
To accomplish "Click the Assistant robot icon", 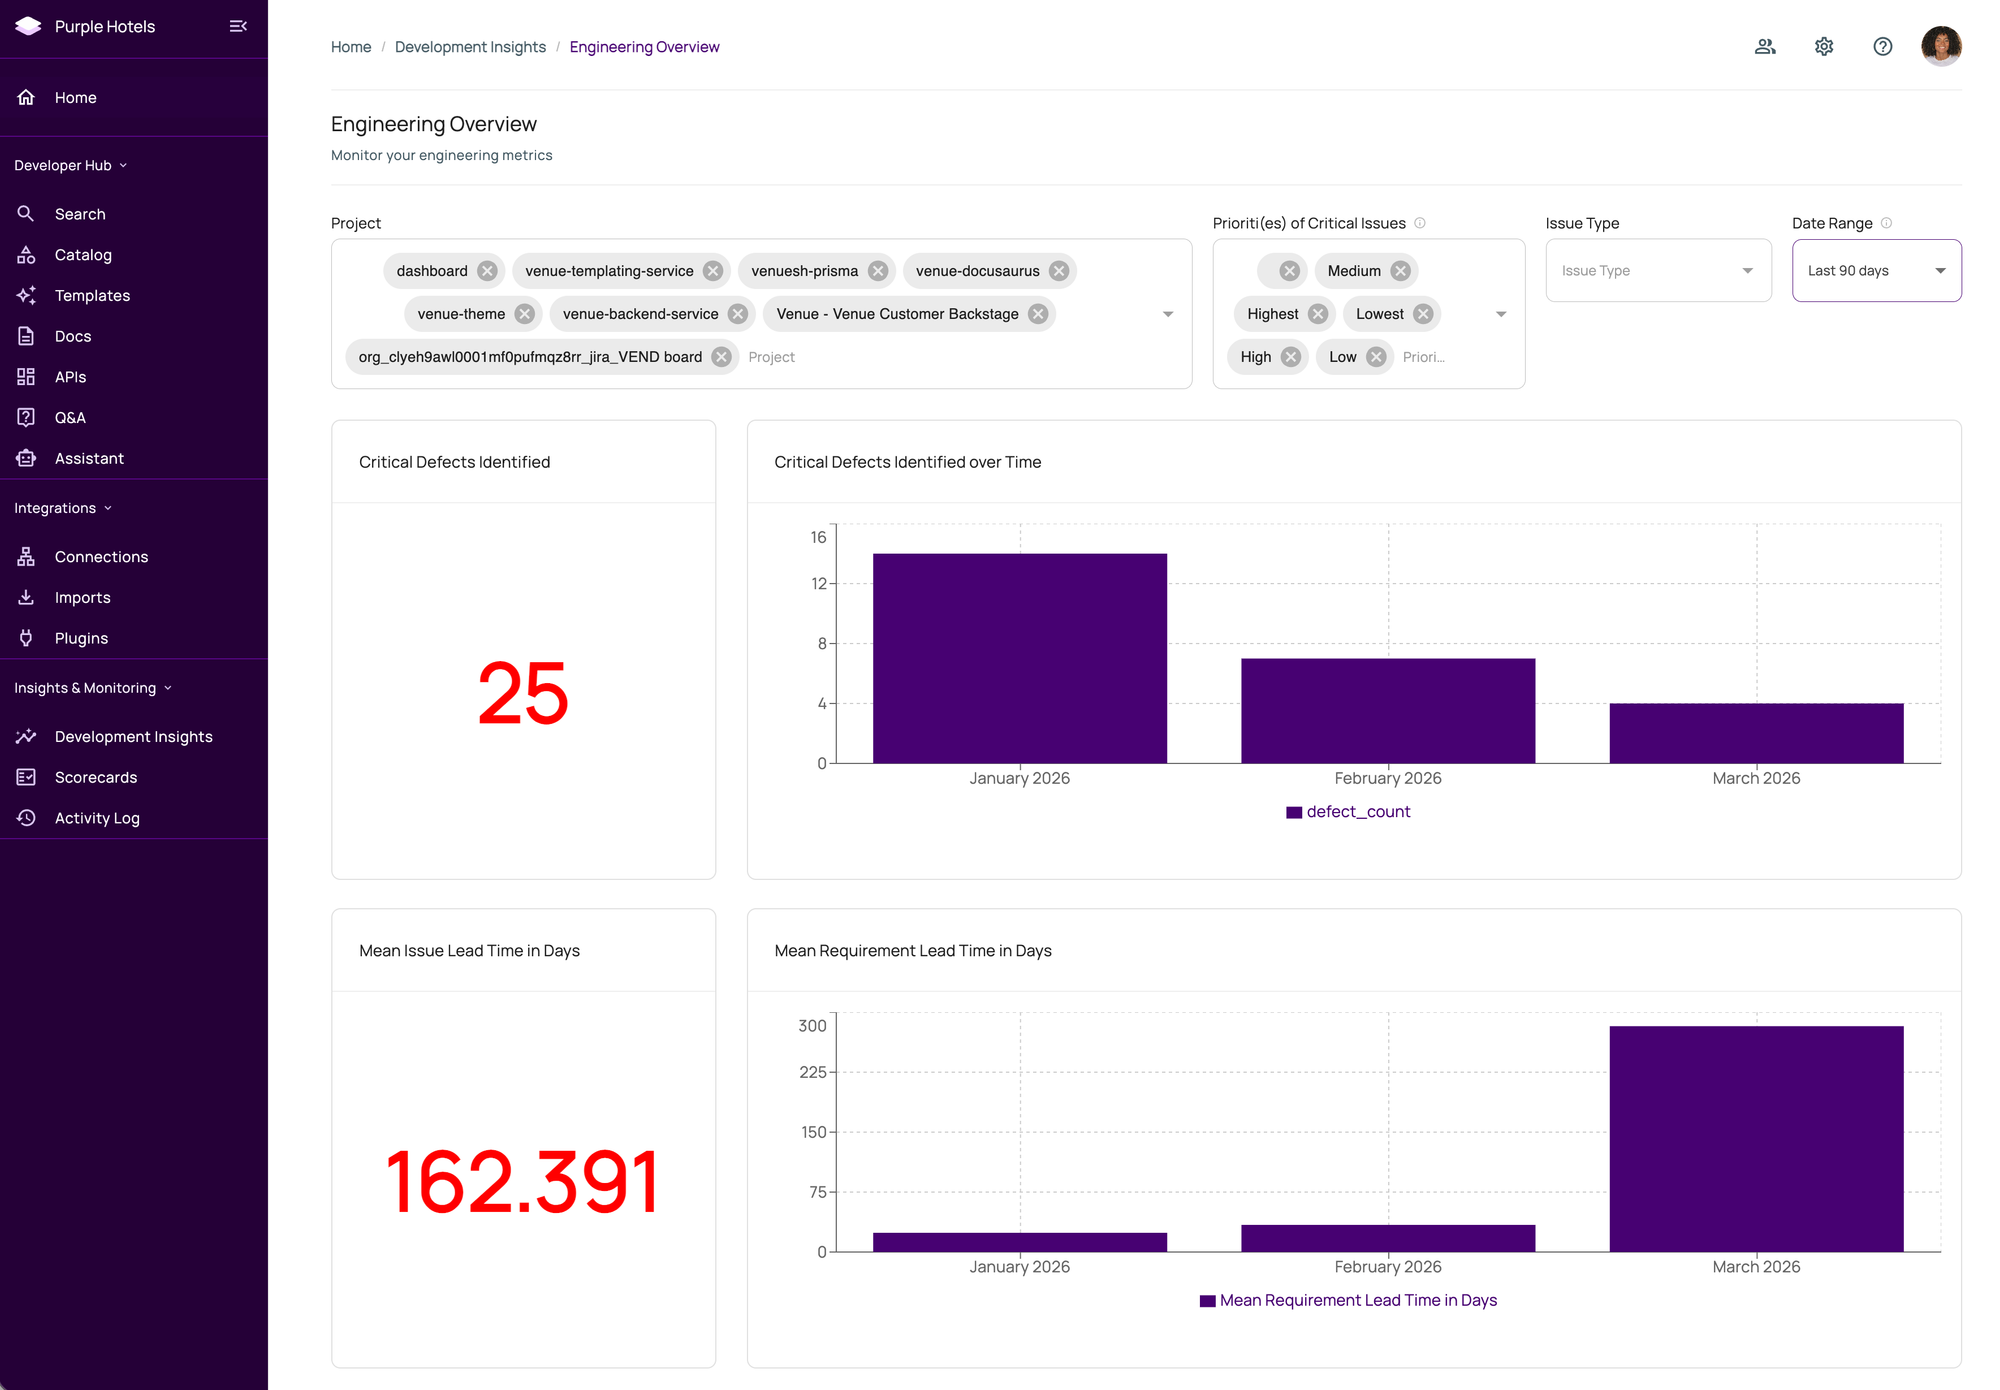I will click(x=26, y=458).
